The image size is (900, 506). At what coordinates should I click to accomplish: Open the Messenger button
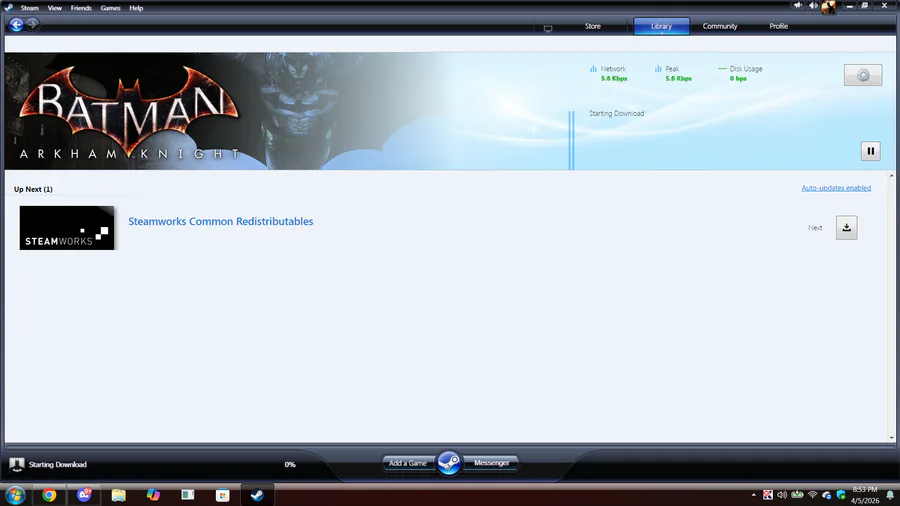[491, 463]
